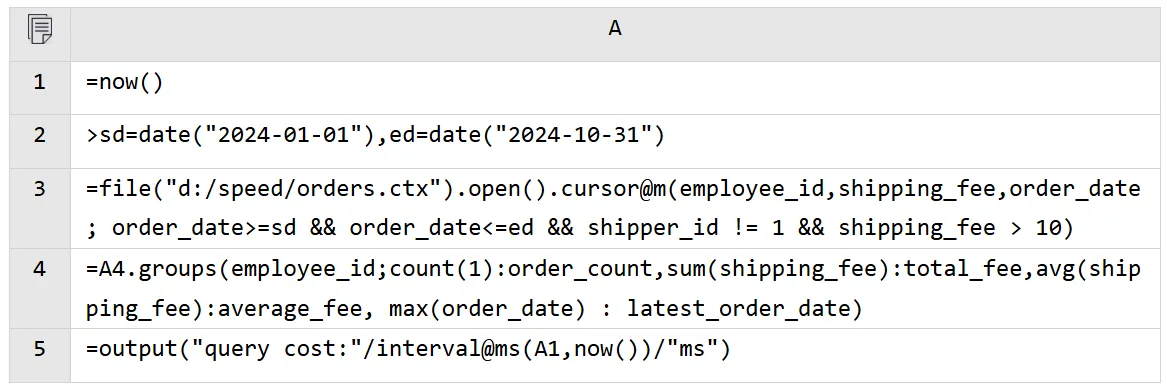The height and width of the screenshot is (389, 1167).
Task: Select row 4 header
Action: coord(39,289)
